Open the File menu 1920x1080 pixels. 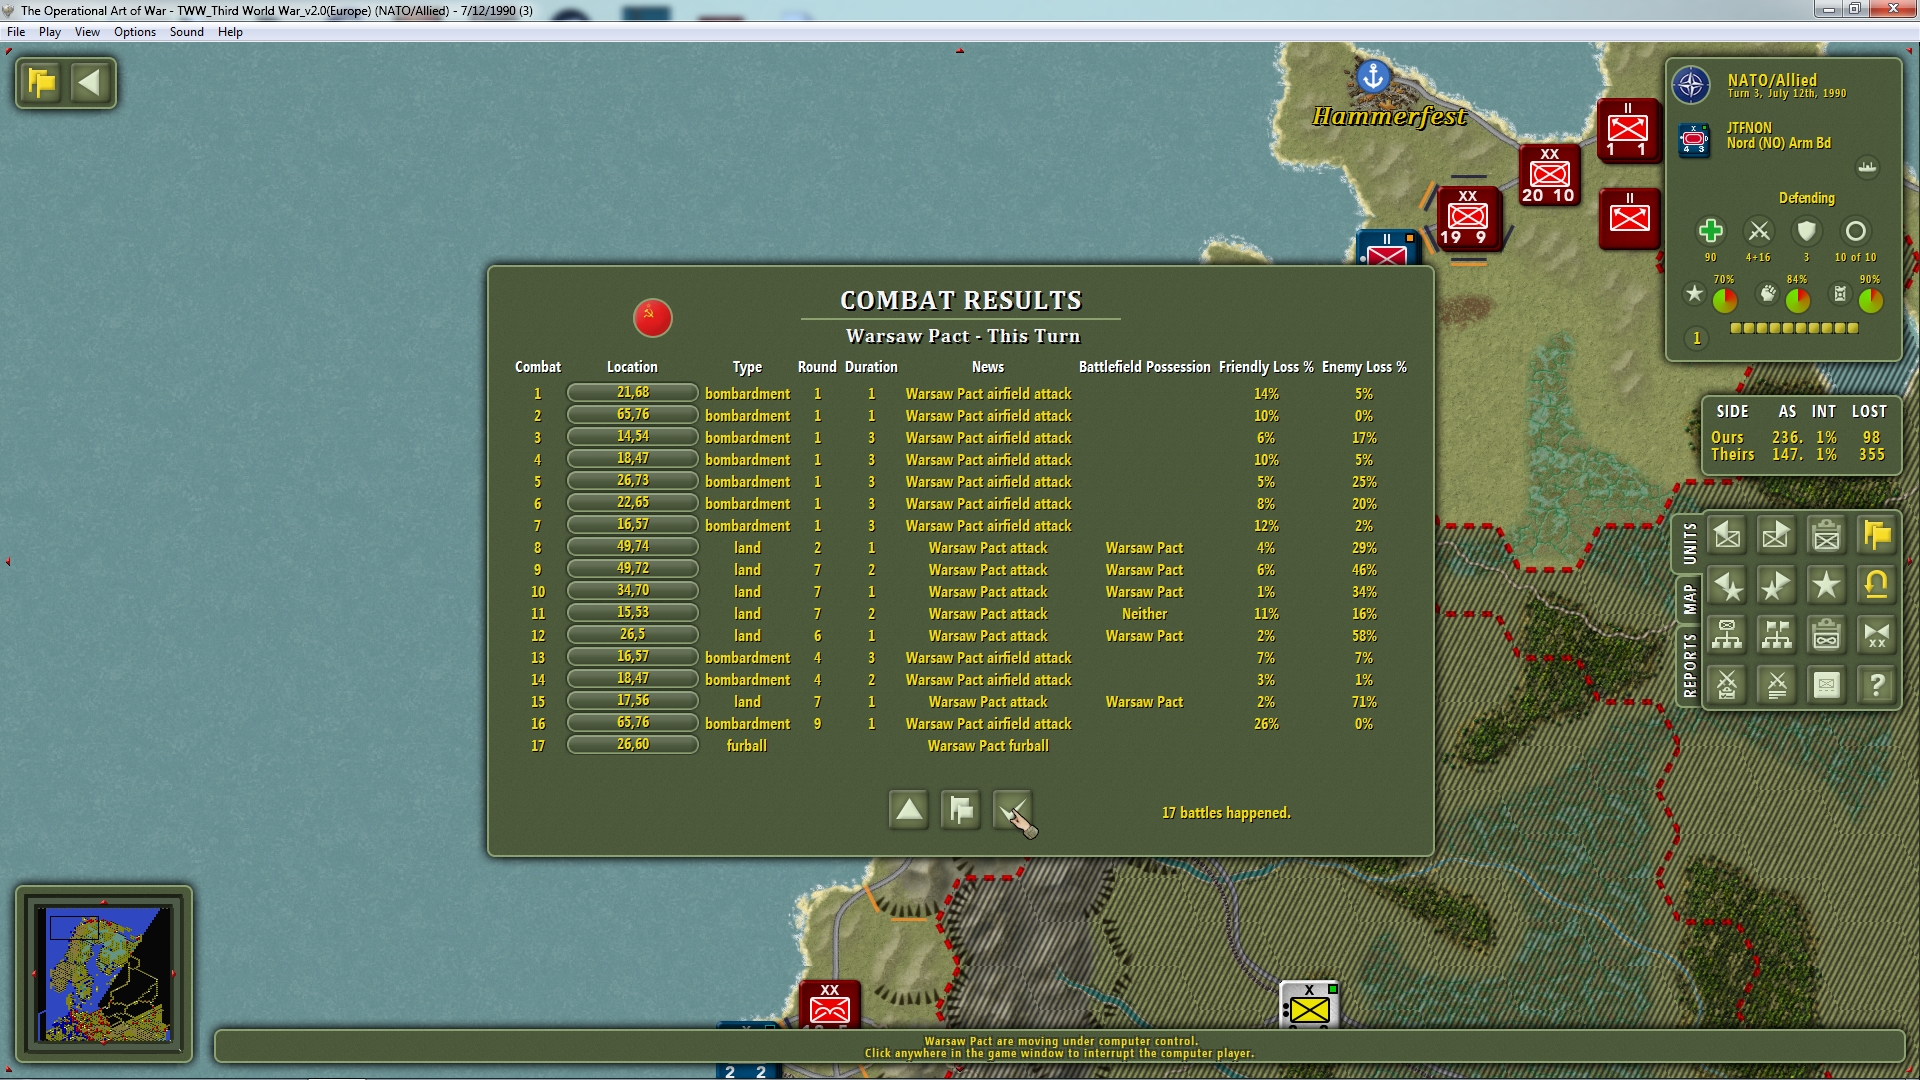pyautogui.click(x=16, y=32)
